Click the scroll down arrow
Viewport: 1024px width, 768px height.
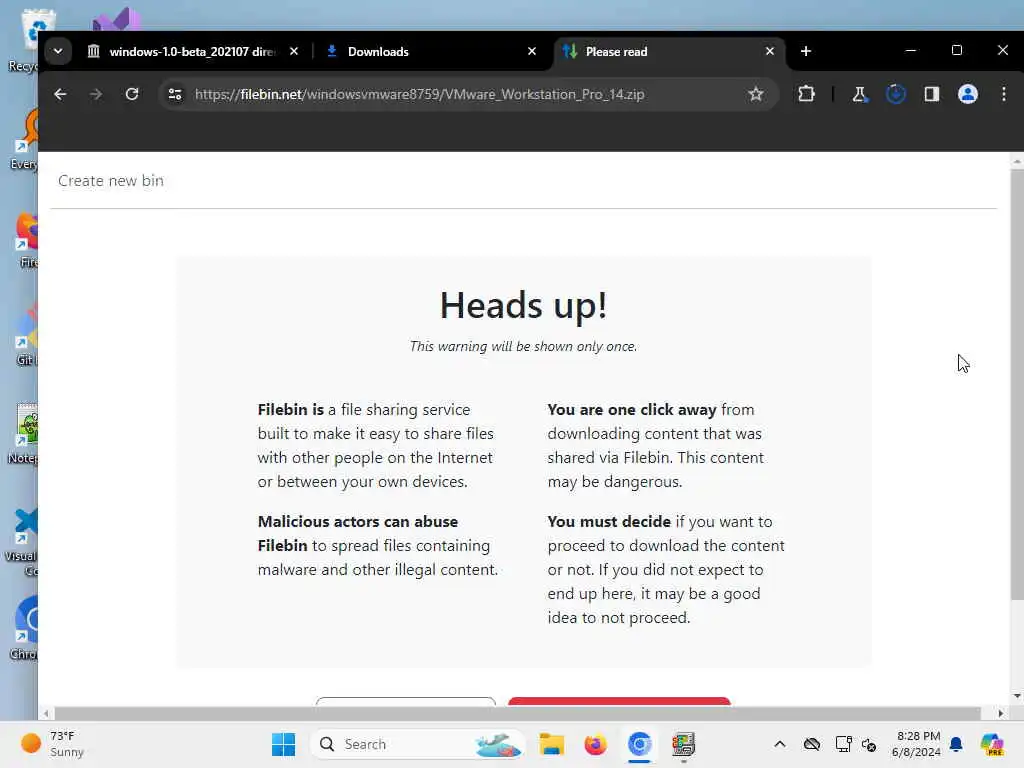[x=1017, y=696]
